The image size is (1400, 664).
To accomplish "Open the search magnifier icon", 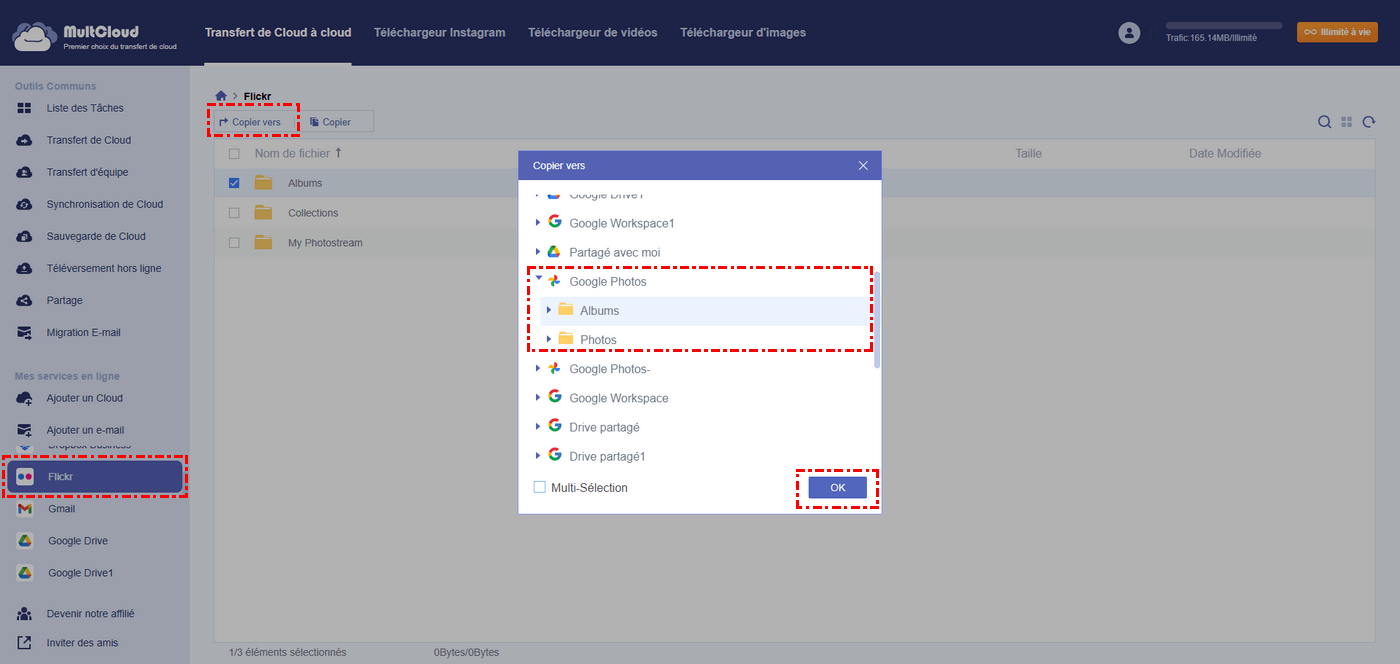I will click(x=1324, y=122).
